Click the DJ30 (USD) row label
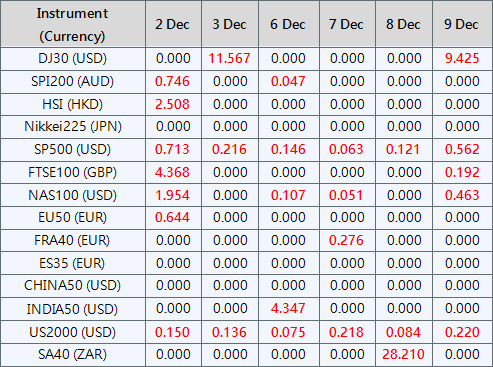 coord(72,58)
